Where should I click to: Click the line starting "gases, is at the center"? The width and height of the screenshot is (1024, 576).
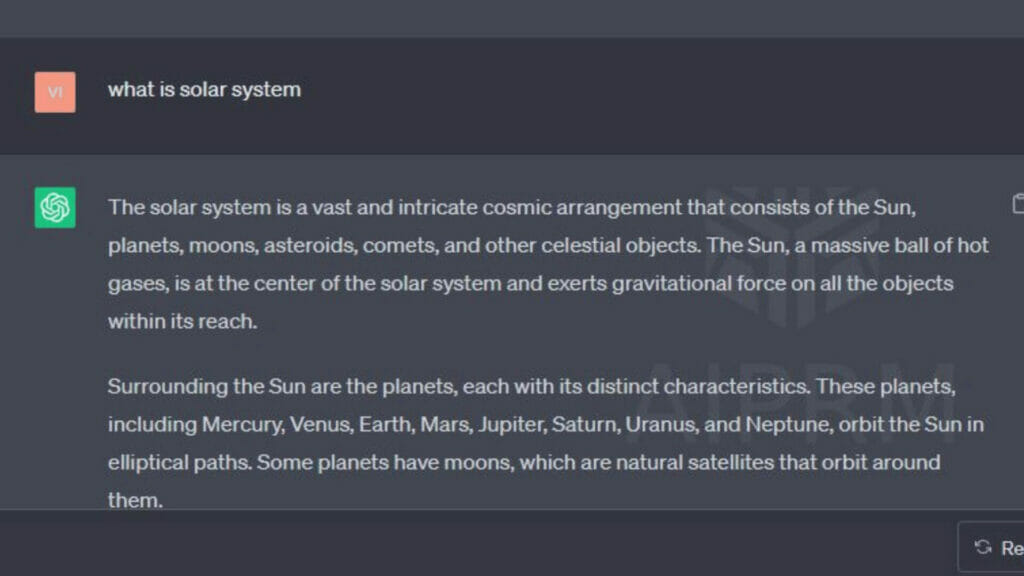(530, 283)
